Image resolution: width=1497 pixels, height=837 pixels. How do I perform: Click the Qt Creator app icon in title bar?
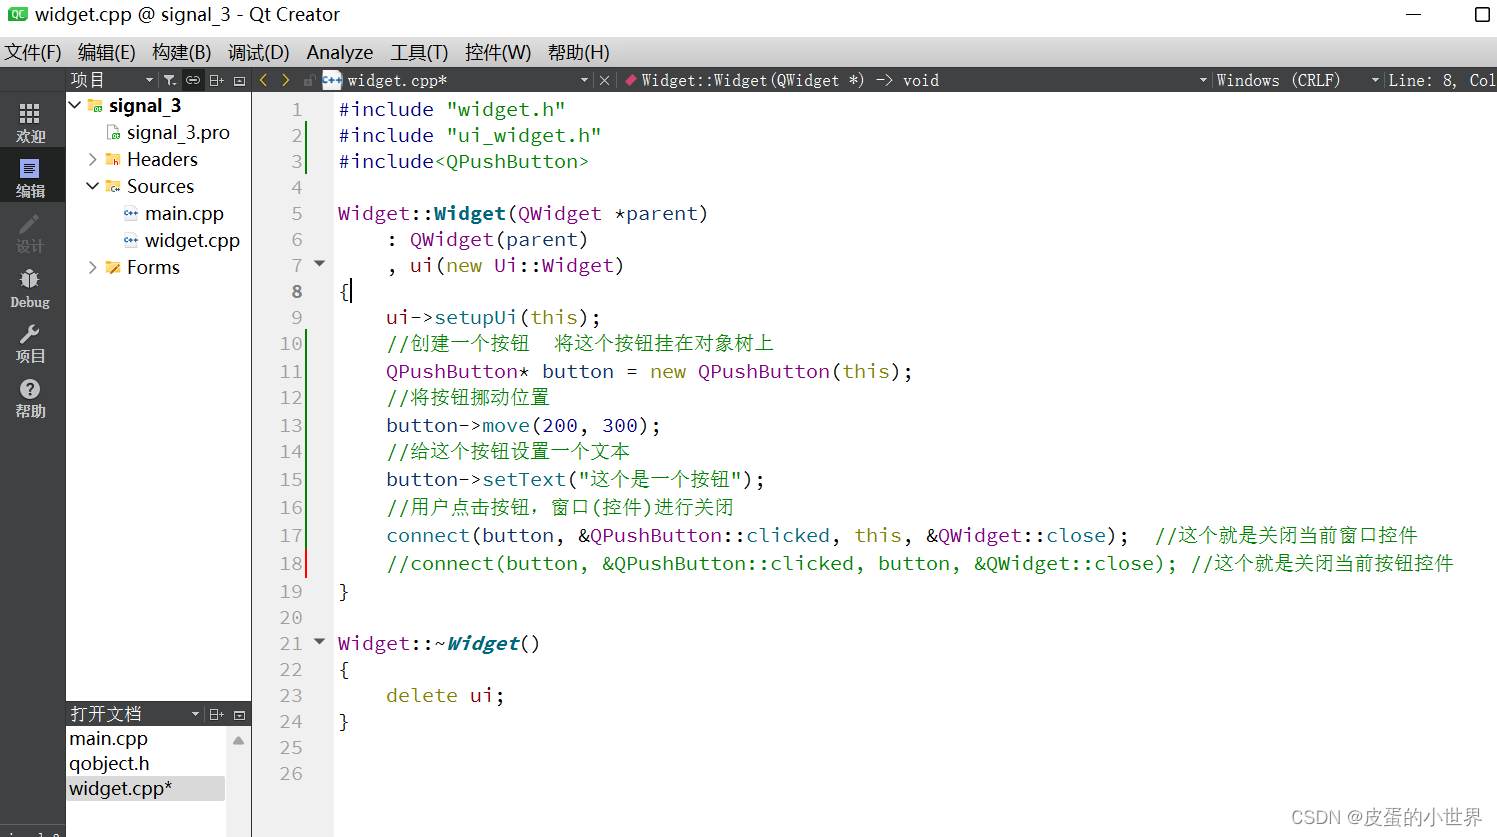click(x=17, y=14)
